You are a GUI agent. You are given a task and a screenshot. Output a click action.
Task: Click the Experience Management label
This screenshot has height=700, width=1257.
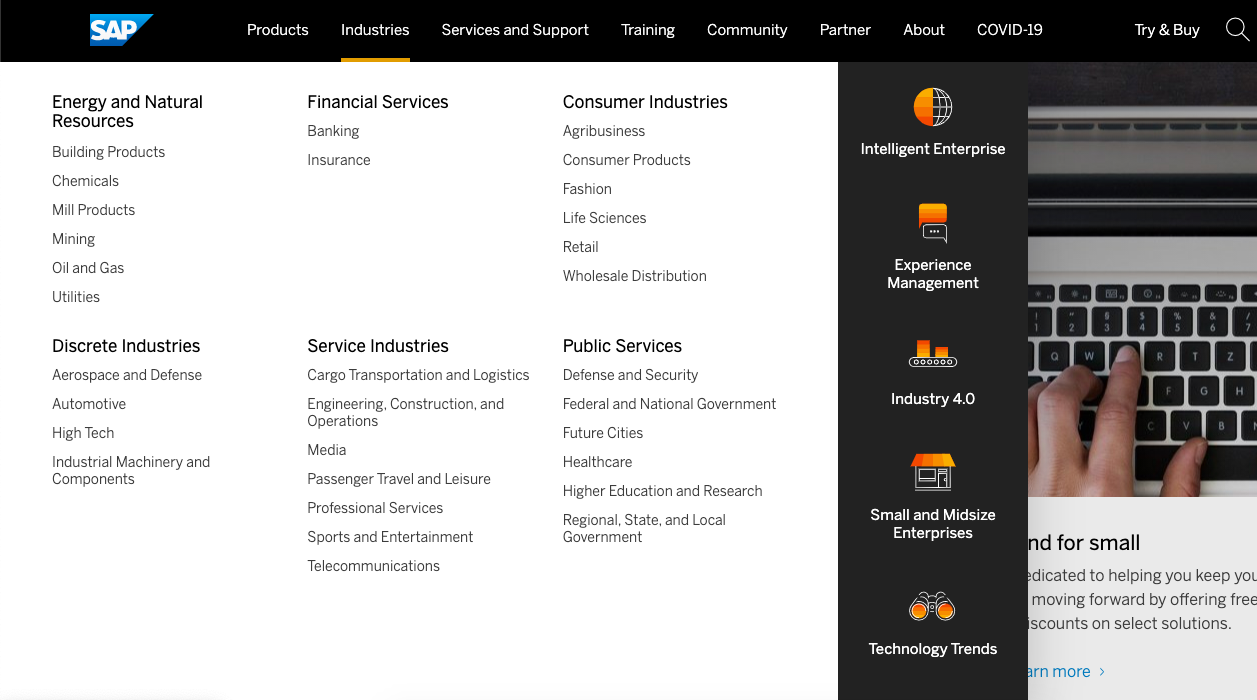click(x=933, y=274)
